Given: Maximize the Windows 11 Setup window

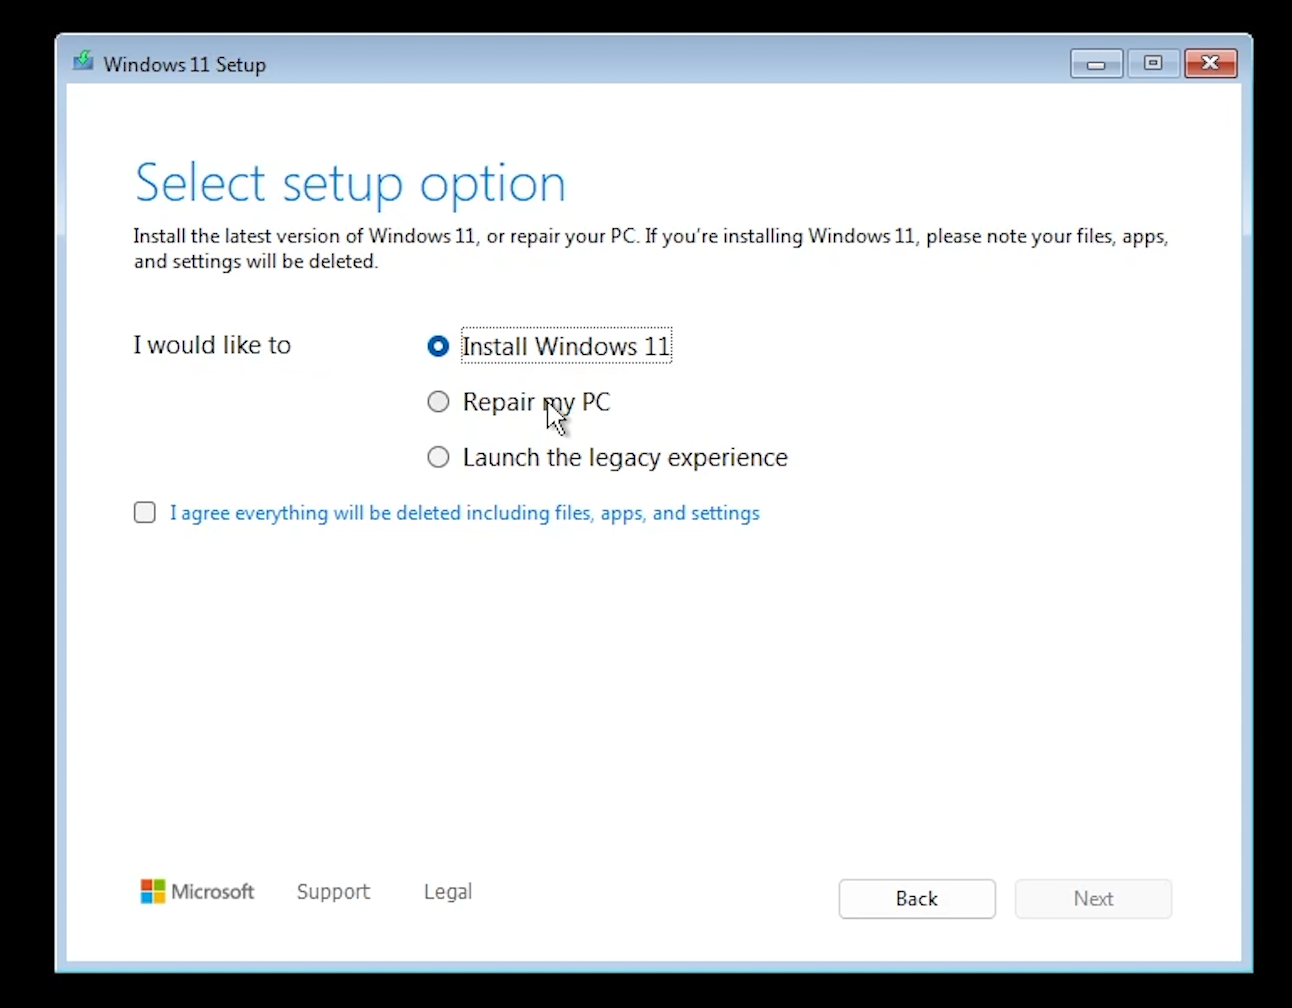Looking at the screenshot, I should (x=1152, y=63).
